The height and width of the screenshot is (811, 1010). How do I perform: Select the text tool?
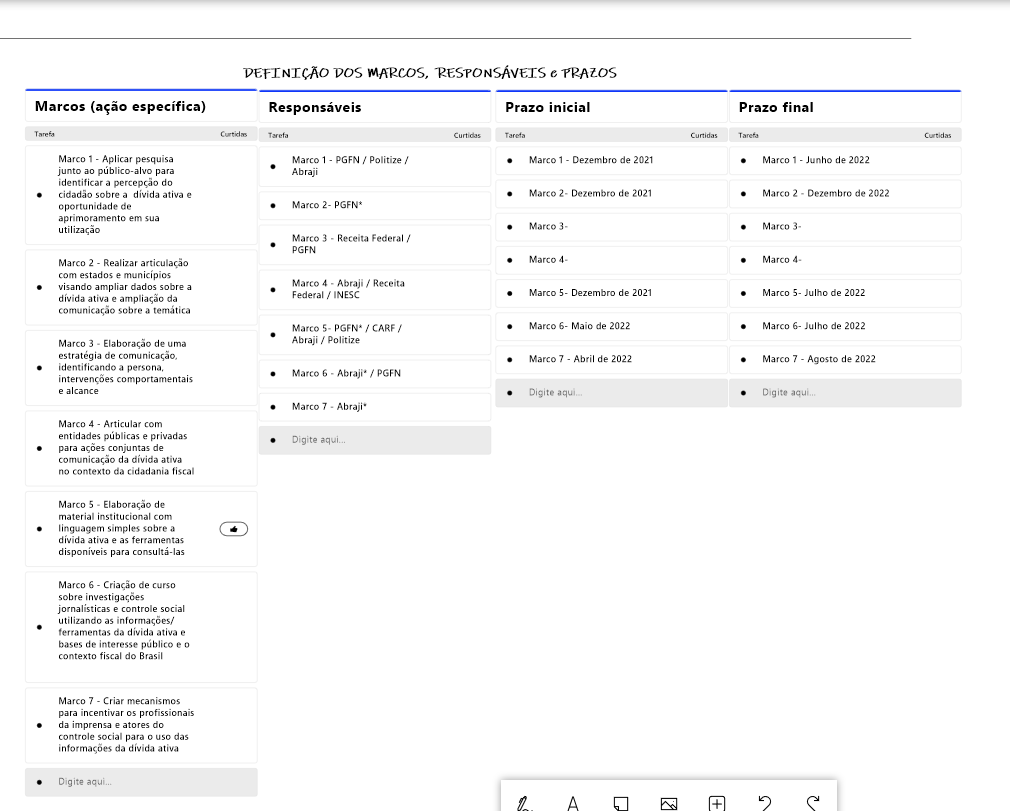coord(573,803)
